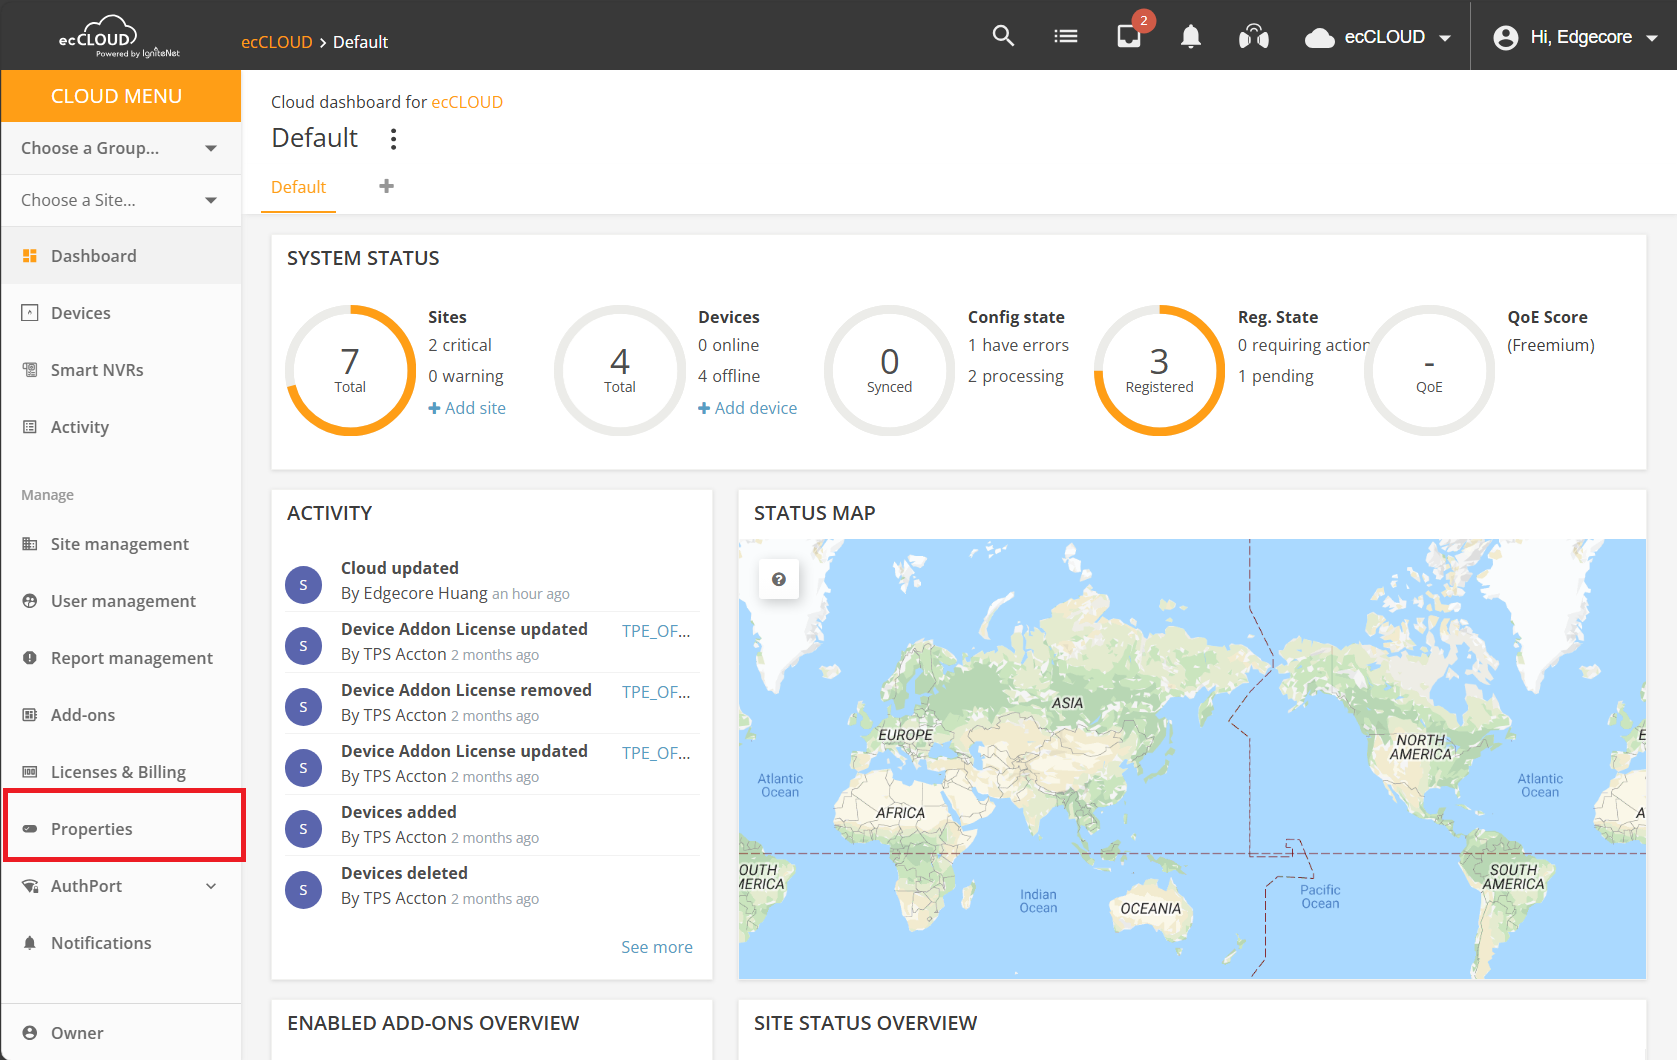This screenshot has width=1677, height=1060.
Task: Click the Site management icon
Action: tap(30, 544)
